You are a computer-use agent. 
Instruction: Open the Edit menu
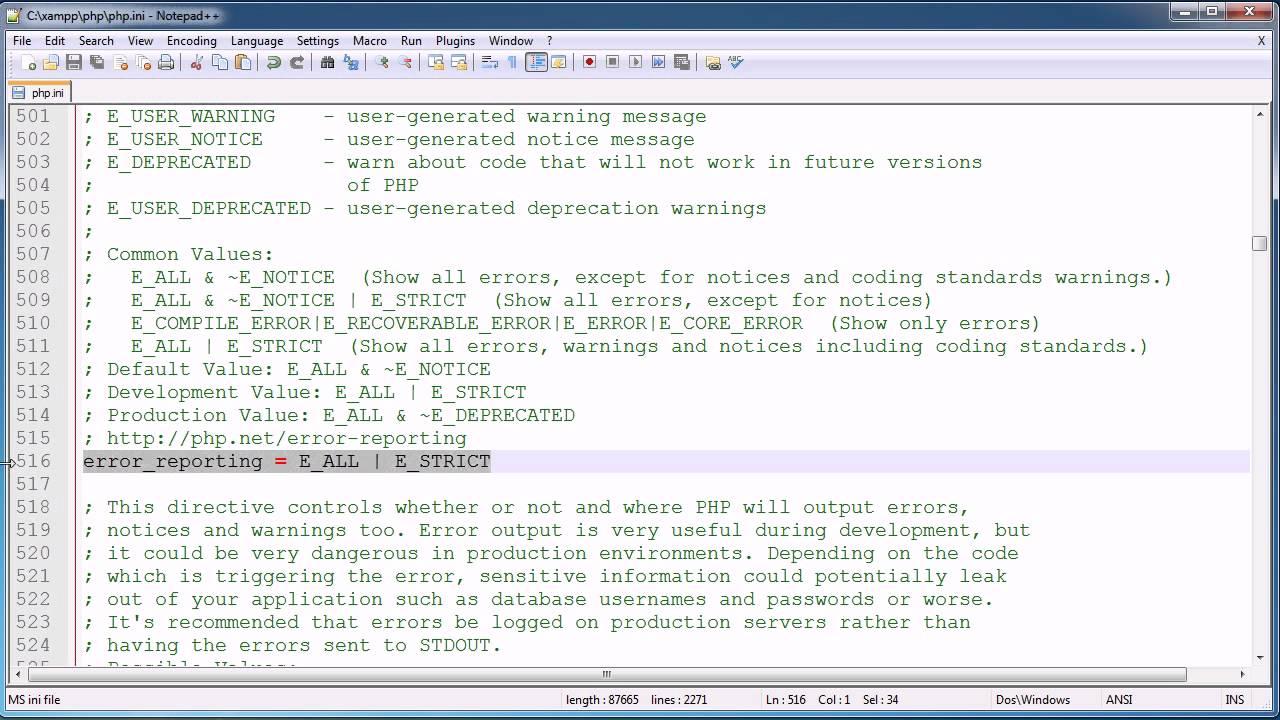tap(55, 41)
